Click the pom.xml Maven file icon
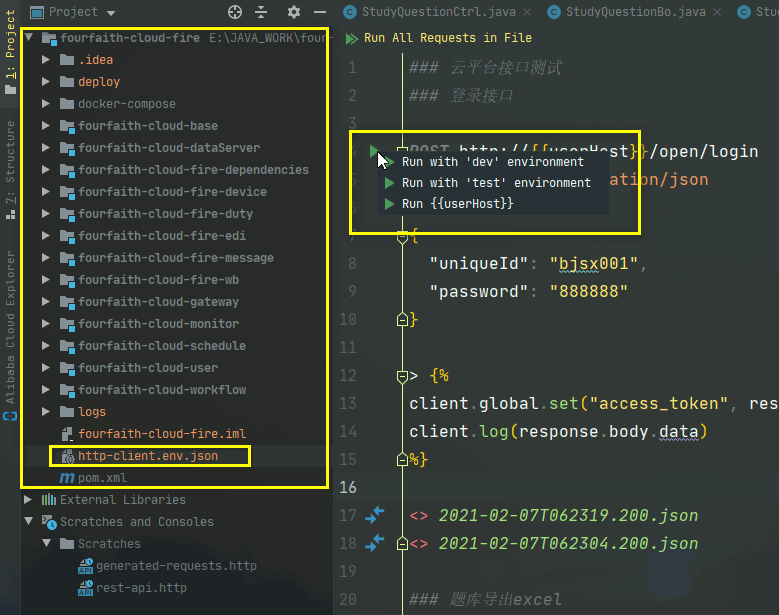Viewport: 779px width, 615px height. 67,478
